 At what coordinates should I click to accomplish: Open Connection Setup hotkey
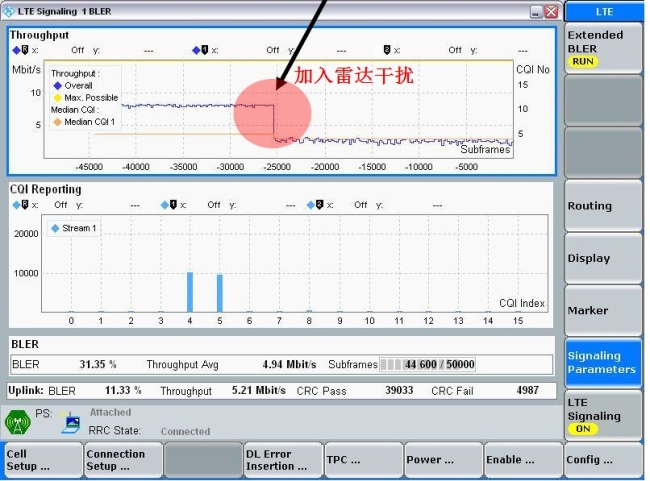tap(123, 460)
